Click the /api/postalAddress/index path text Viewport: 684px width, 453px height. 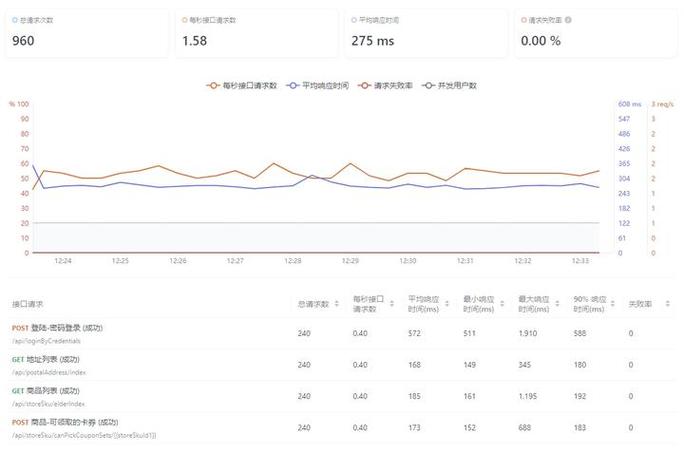49,372
